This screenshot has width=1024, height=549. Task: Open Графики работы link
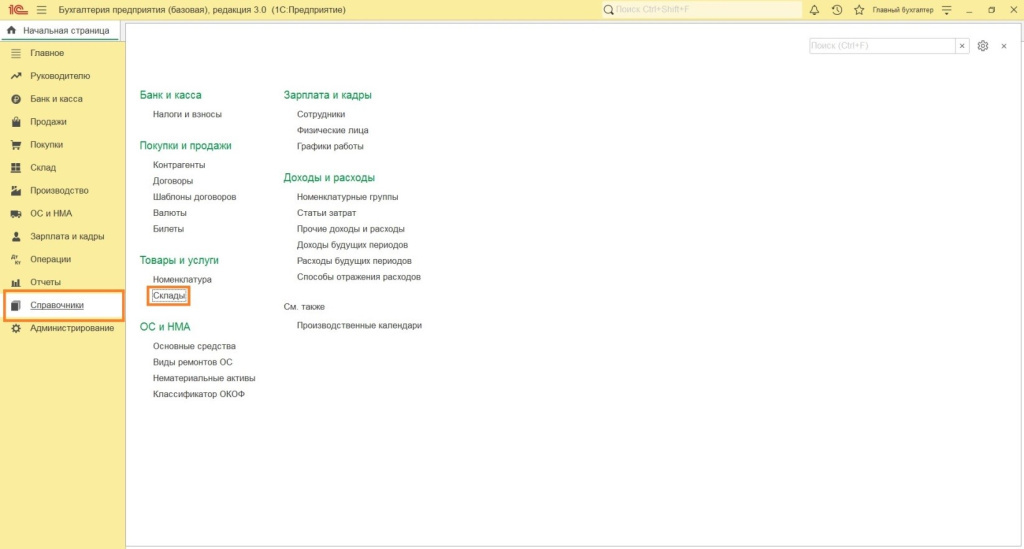click(330, 146)
